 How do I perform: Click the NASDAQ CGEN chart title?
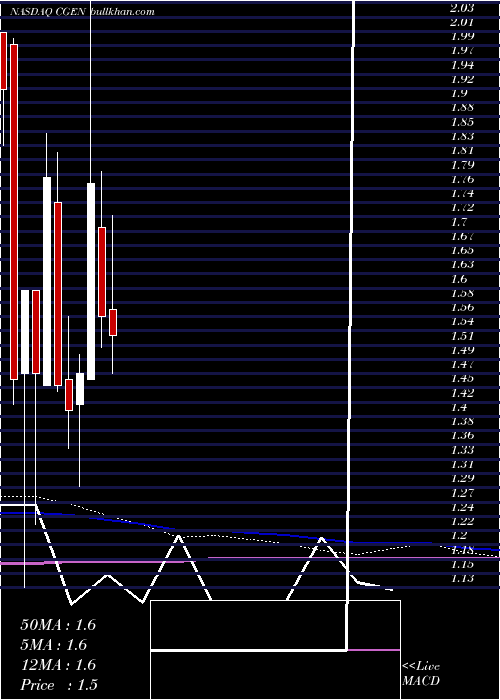tap(48, 12)
